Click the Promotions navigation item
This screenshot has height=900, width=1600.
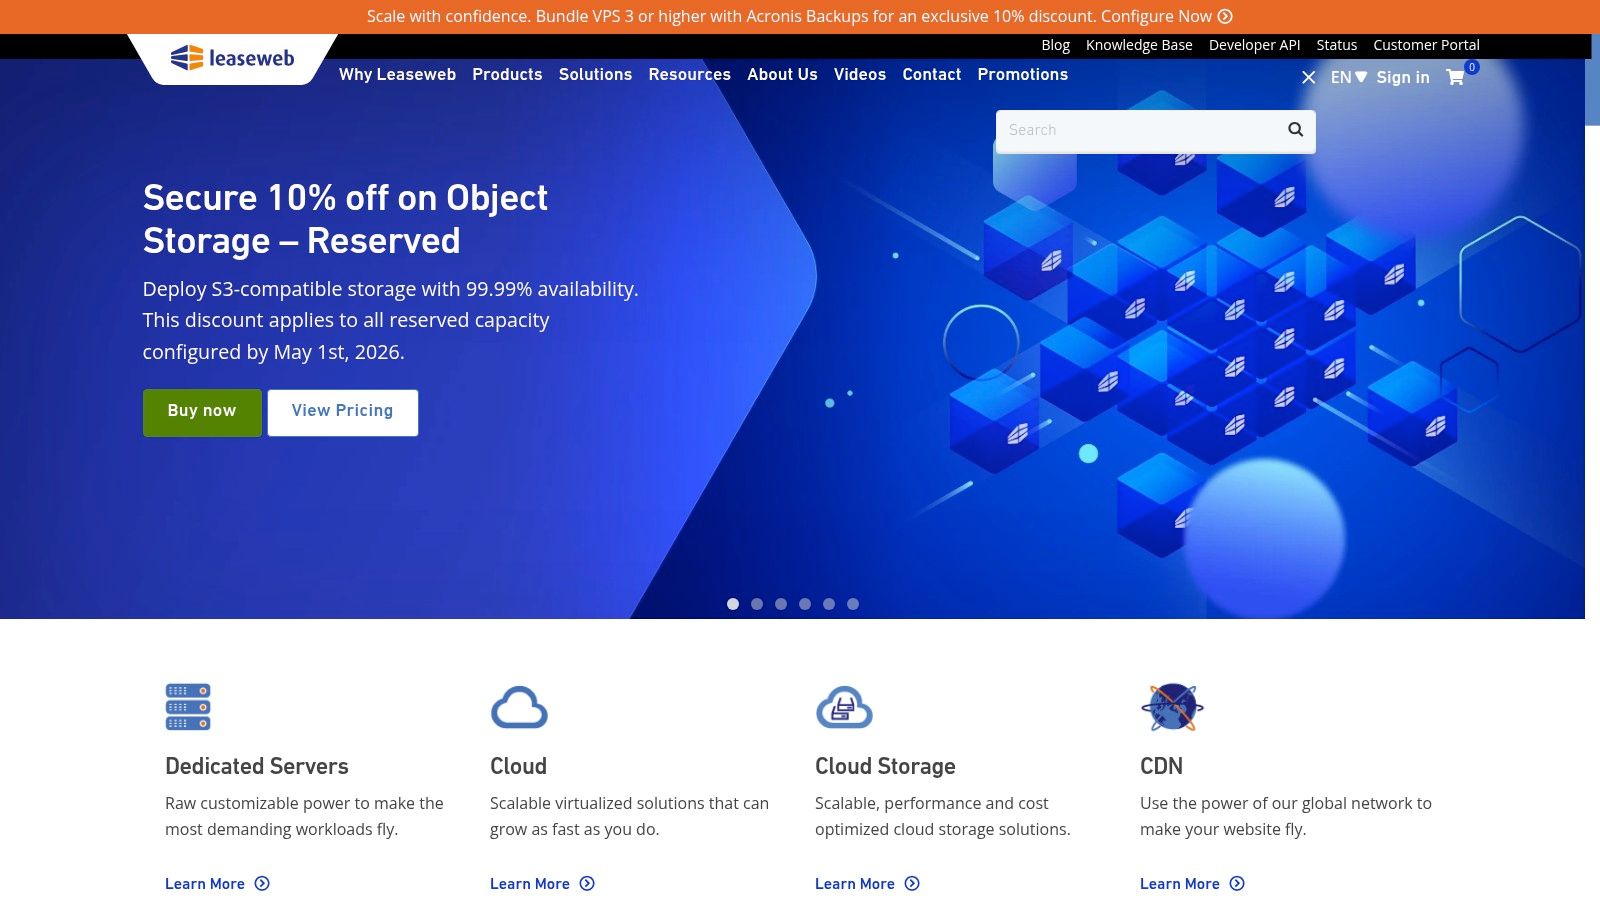(x=1022, y=75)
